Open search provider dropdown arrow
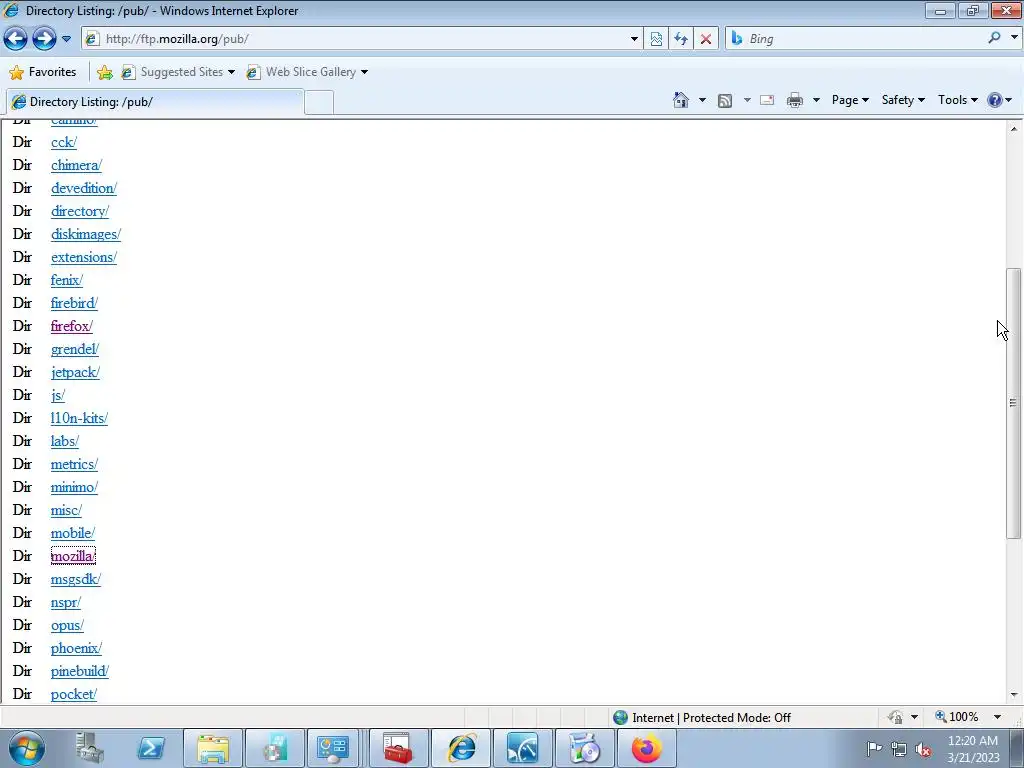The width and height of the screenshot is (1024, 768). (1014, 38)
